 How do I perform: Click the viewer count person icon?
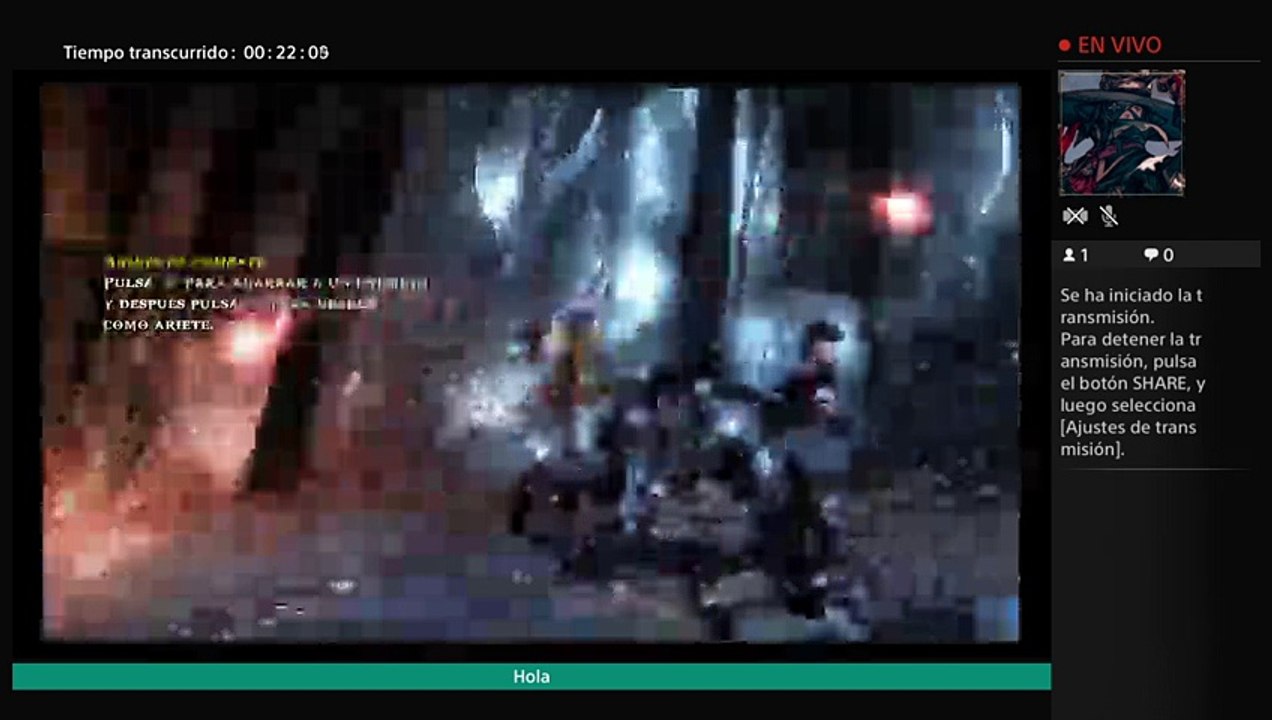pos(1069,255)
